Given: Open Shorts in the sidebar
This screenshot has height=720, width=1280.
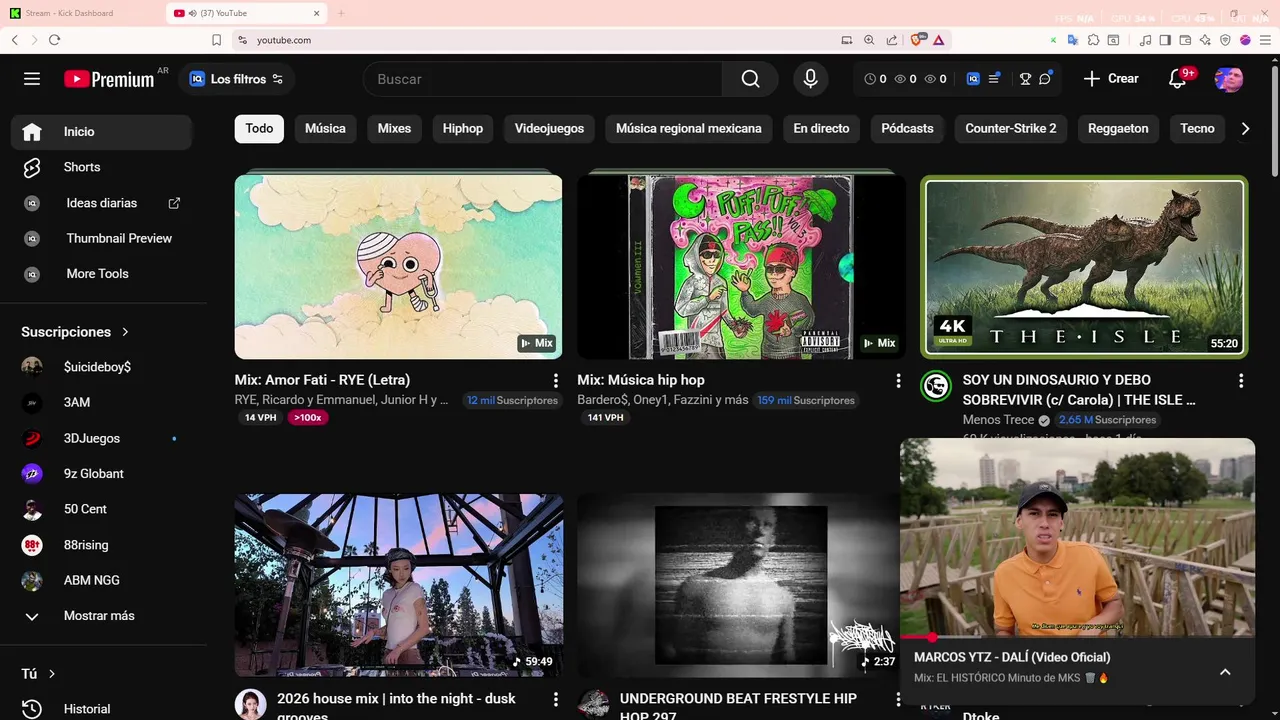Looking at the screenshot, I should coord(101,167).
